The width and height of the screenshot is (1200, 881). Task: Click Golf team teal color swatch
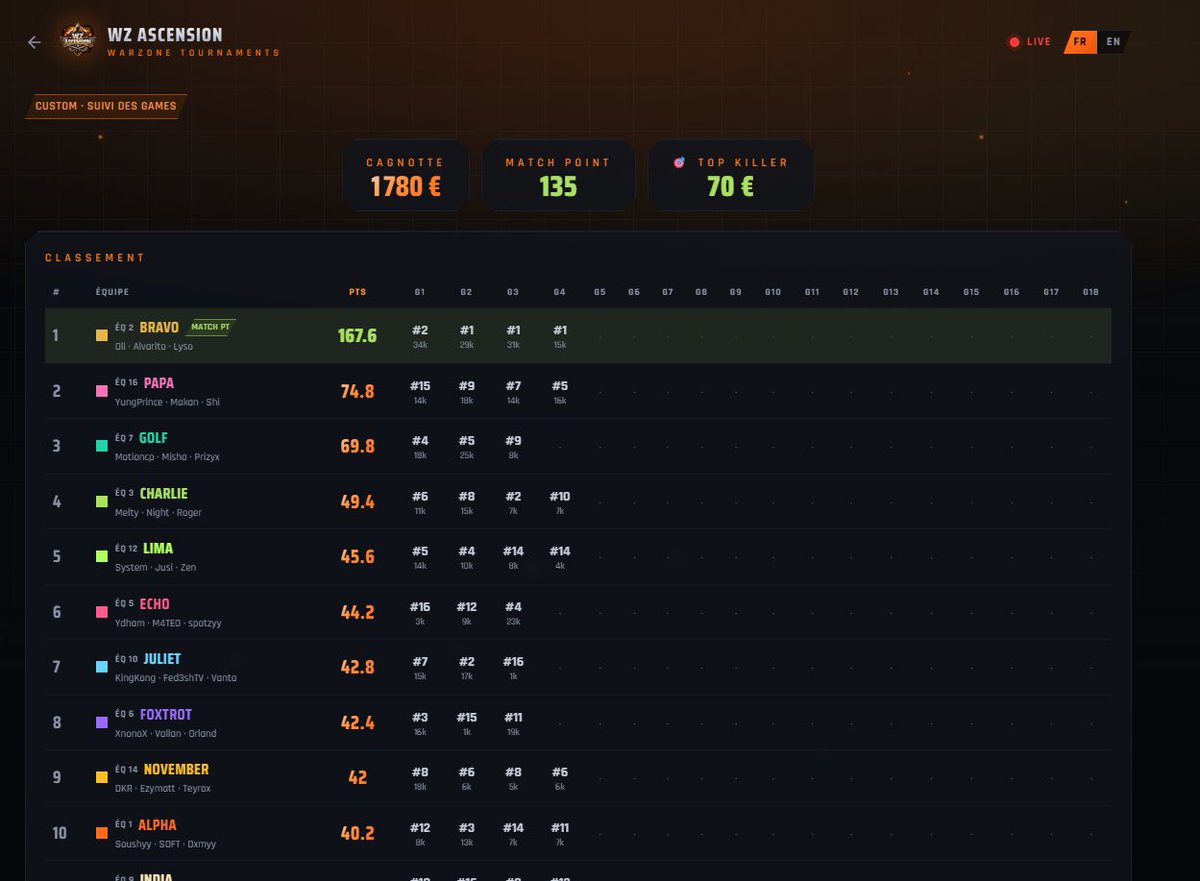click(x=102, y=446)
